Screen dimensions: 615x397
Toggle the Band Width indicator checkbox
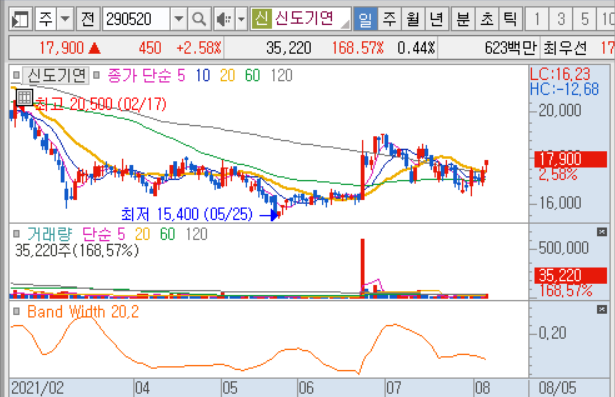[x=16, y=311]
